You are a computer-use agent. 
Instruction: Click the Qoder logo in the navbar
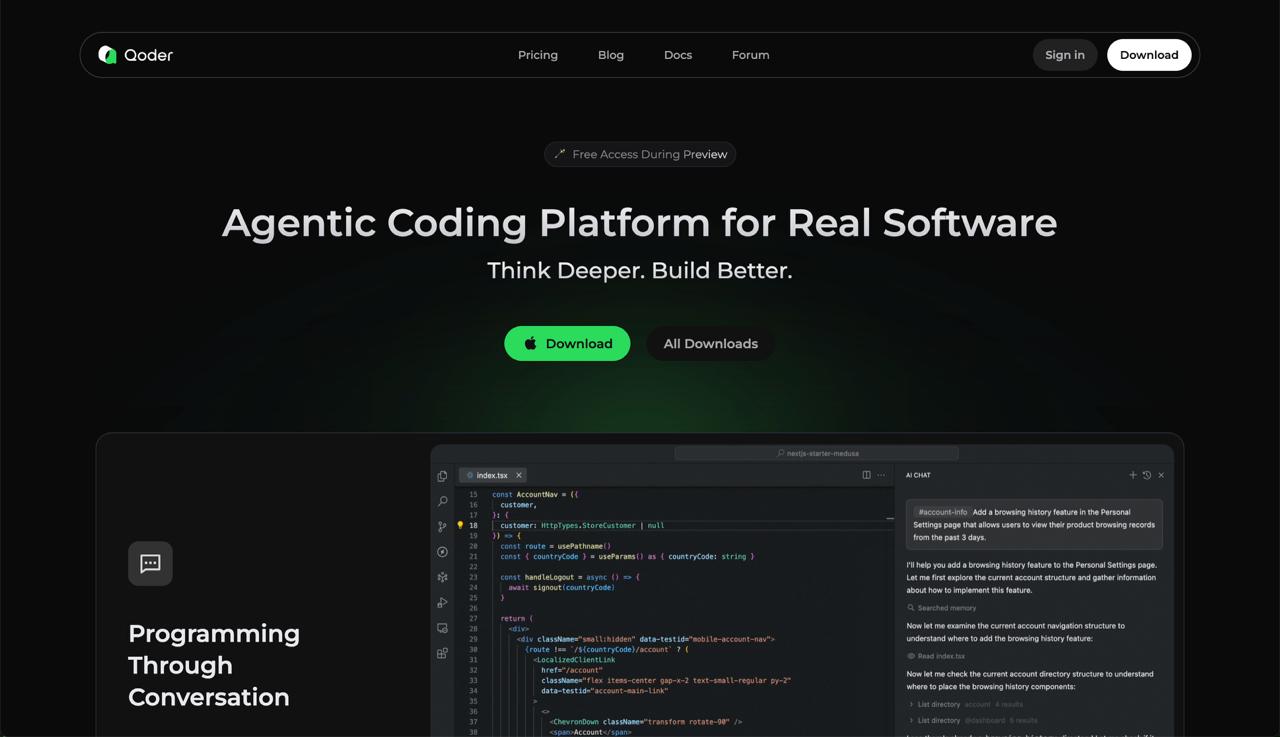coord(133,55)
